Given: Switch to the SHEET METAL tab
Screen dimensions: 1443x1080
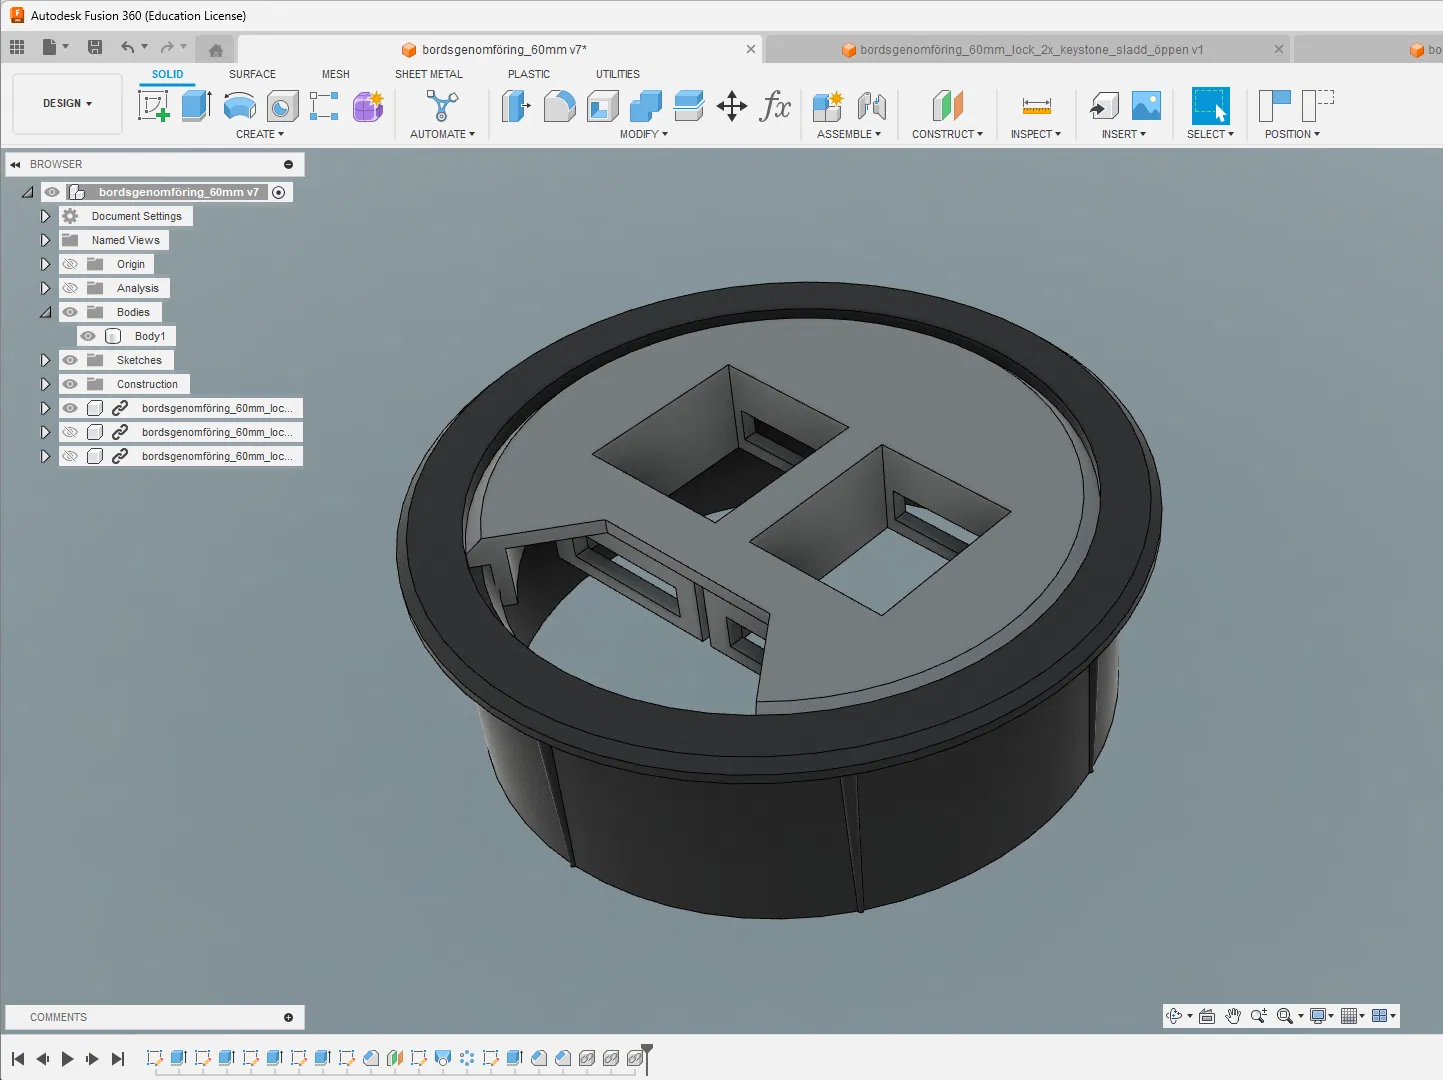Looking at the screenshot, I should pos(429,74).
